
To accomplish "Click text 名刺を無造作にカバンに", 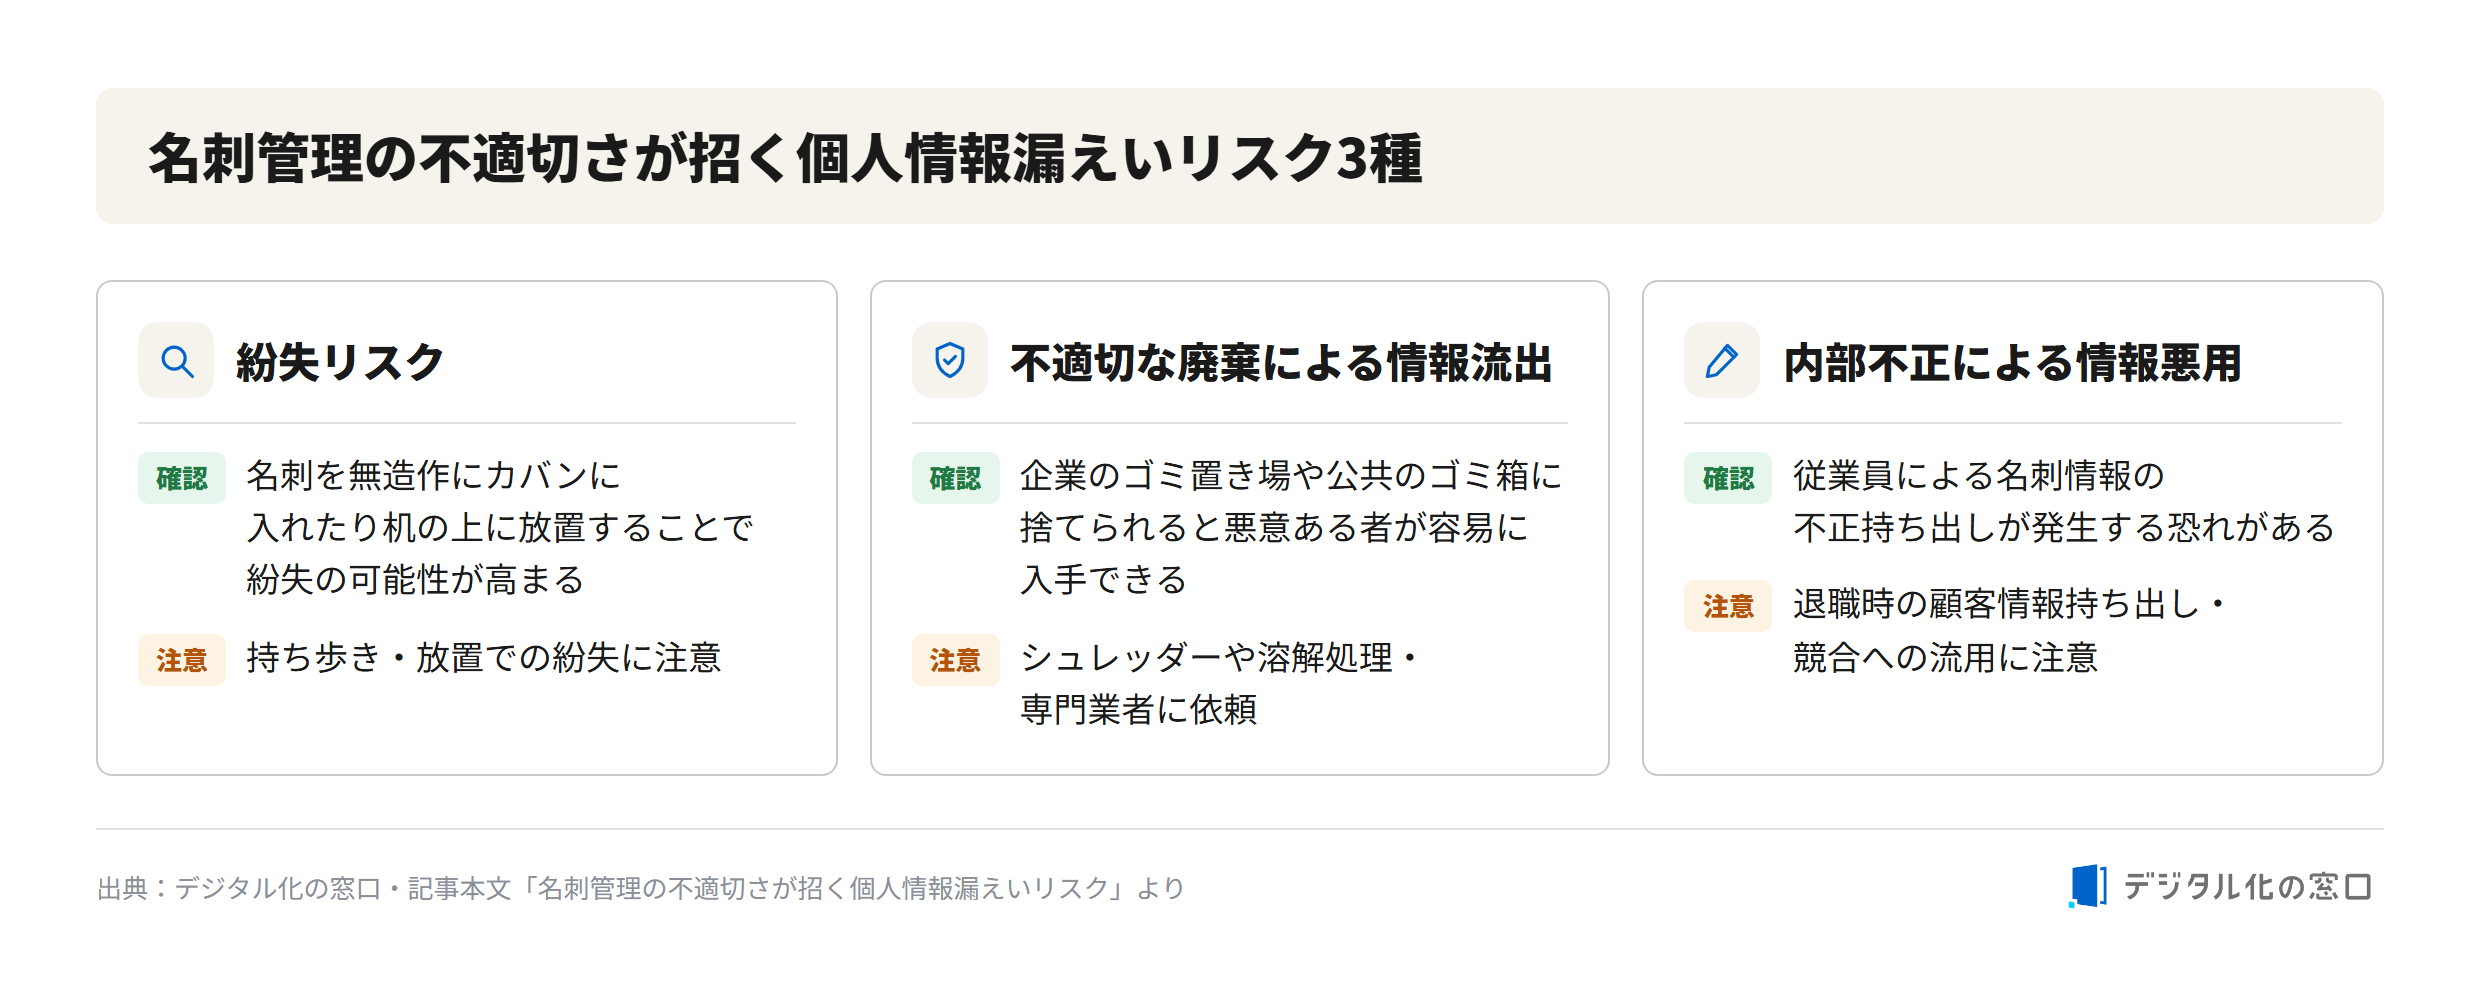I will [434, 476].
